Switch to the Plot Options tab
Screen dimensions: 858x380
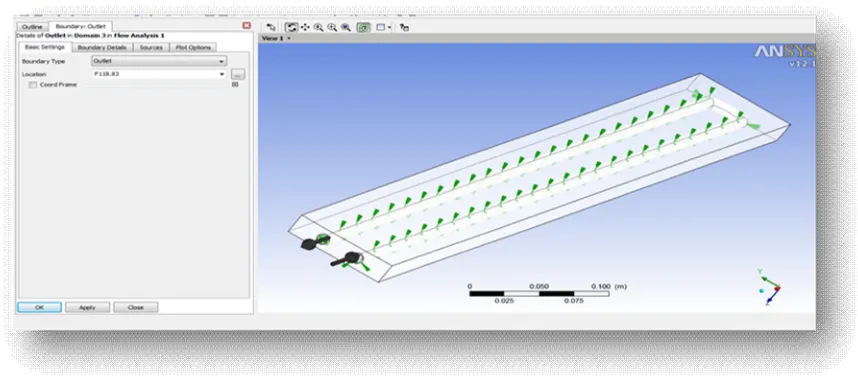click(193, 48)
